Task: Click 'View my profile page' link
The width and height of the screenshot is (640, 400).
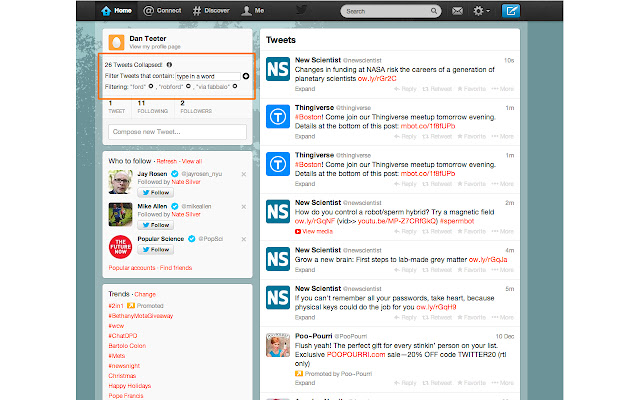Action: click(155, 47)
